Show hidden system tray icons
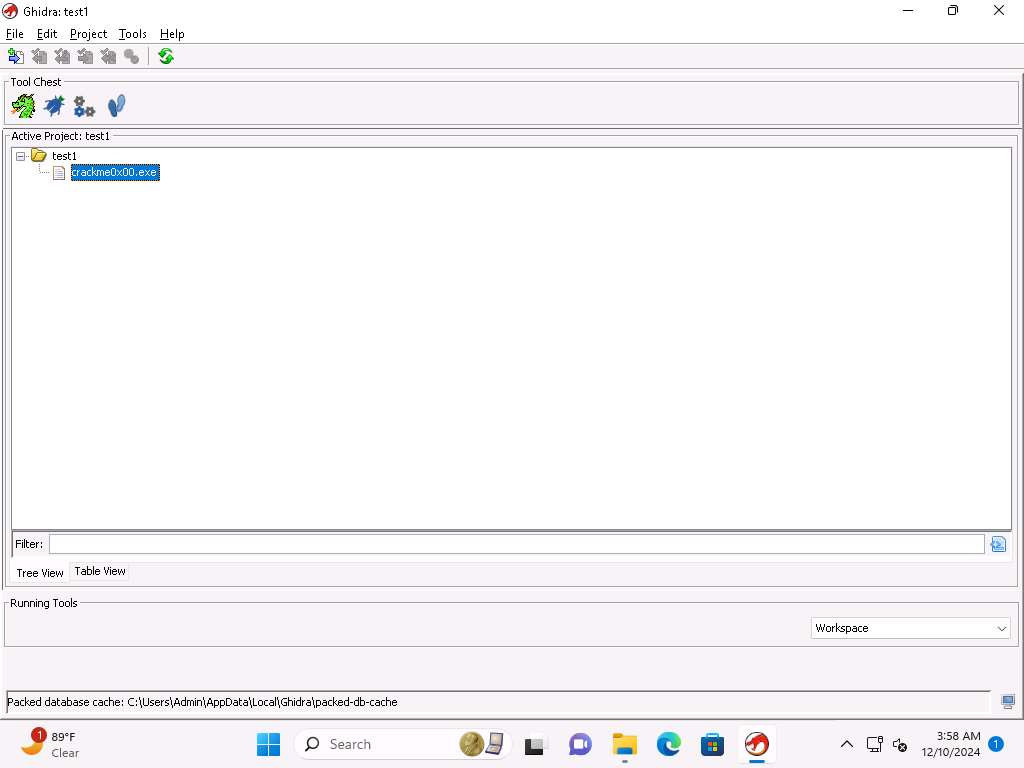The width and height of the screenshot is (1024, 768). pyautogui.click(x=846, y=744)
